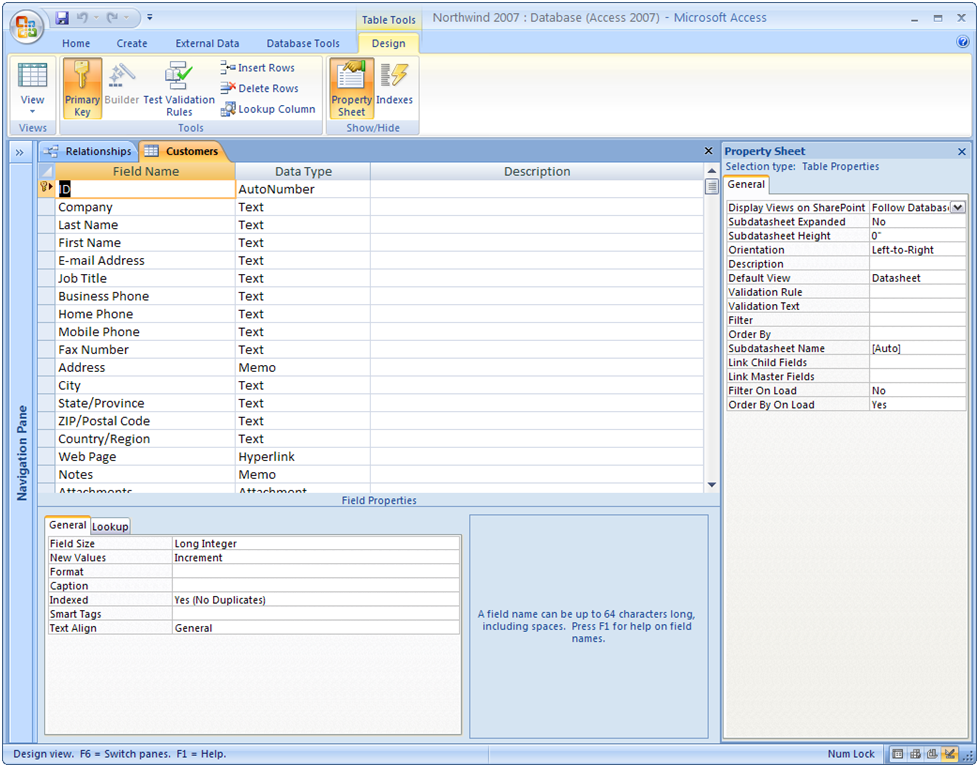Image resolution: width=979 pixels, height=767 pixels.
Task: Click the Memo data type for Address
Action: click(303, 367)
